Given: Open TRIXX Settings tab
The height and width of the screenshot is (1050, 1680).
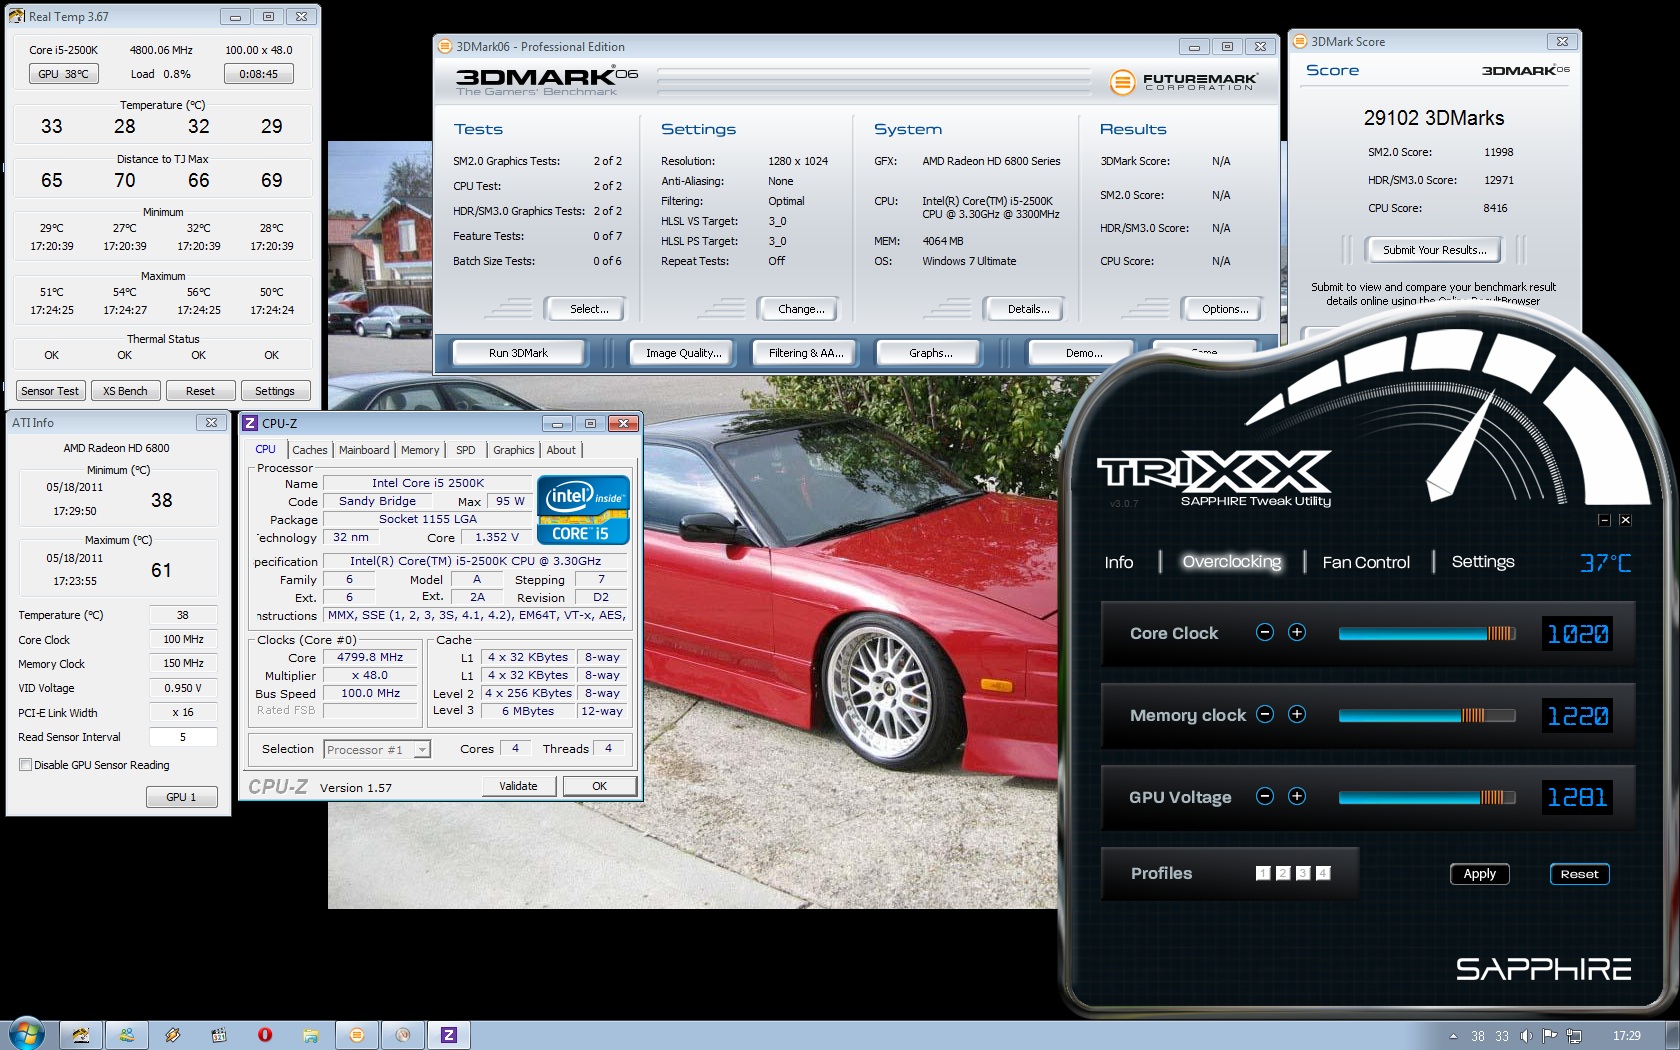Looking at the screenshot, I should click(1483, 562).
